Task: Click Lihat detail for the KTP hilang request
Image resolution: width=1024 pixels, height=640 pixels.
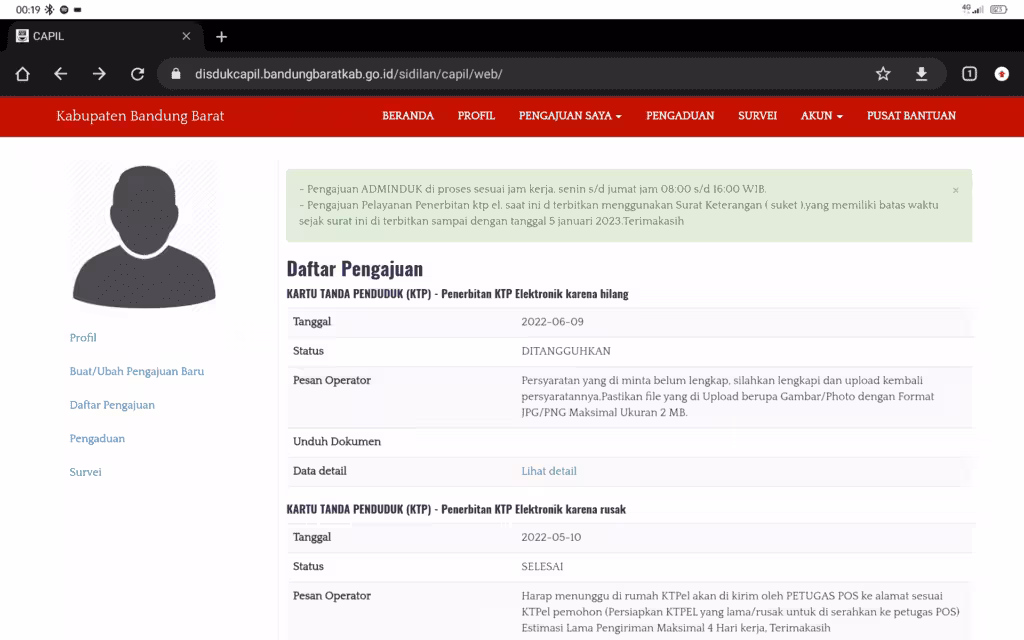Action: pos(549,471)
